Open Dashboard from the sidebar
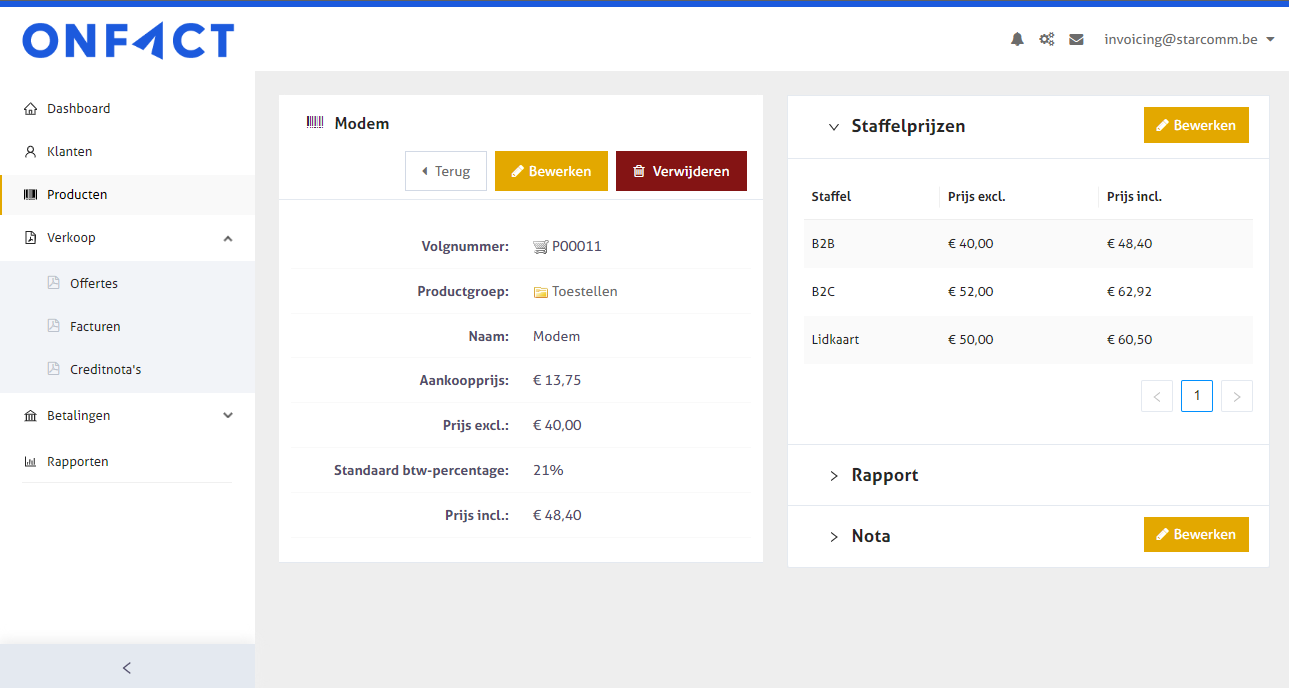The image size is (1289, 688). click(78, 108)
